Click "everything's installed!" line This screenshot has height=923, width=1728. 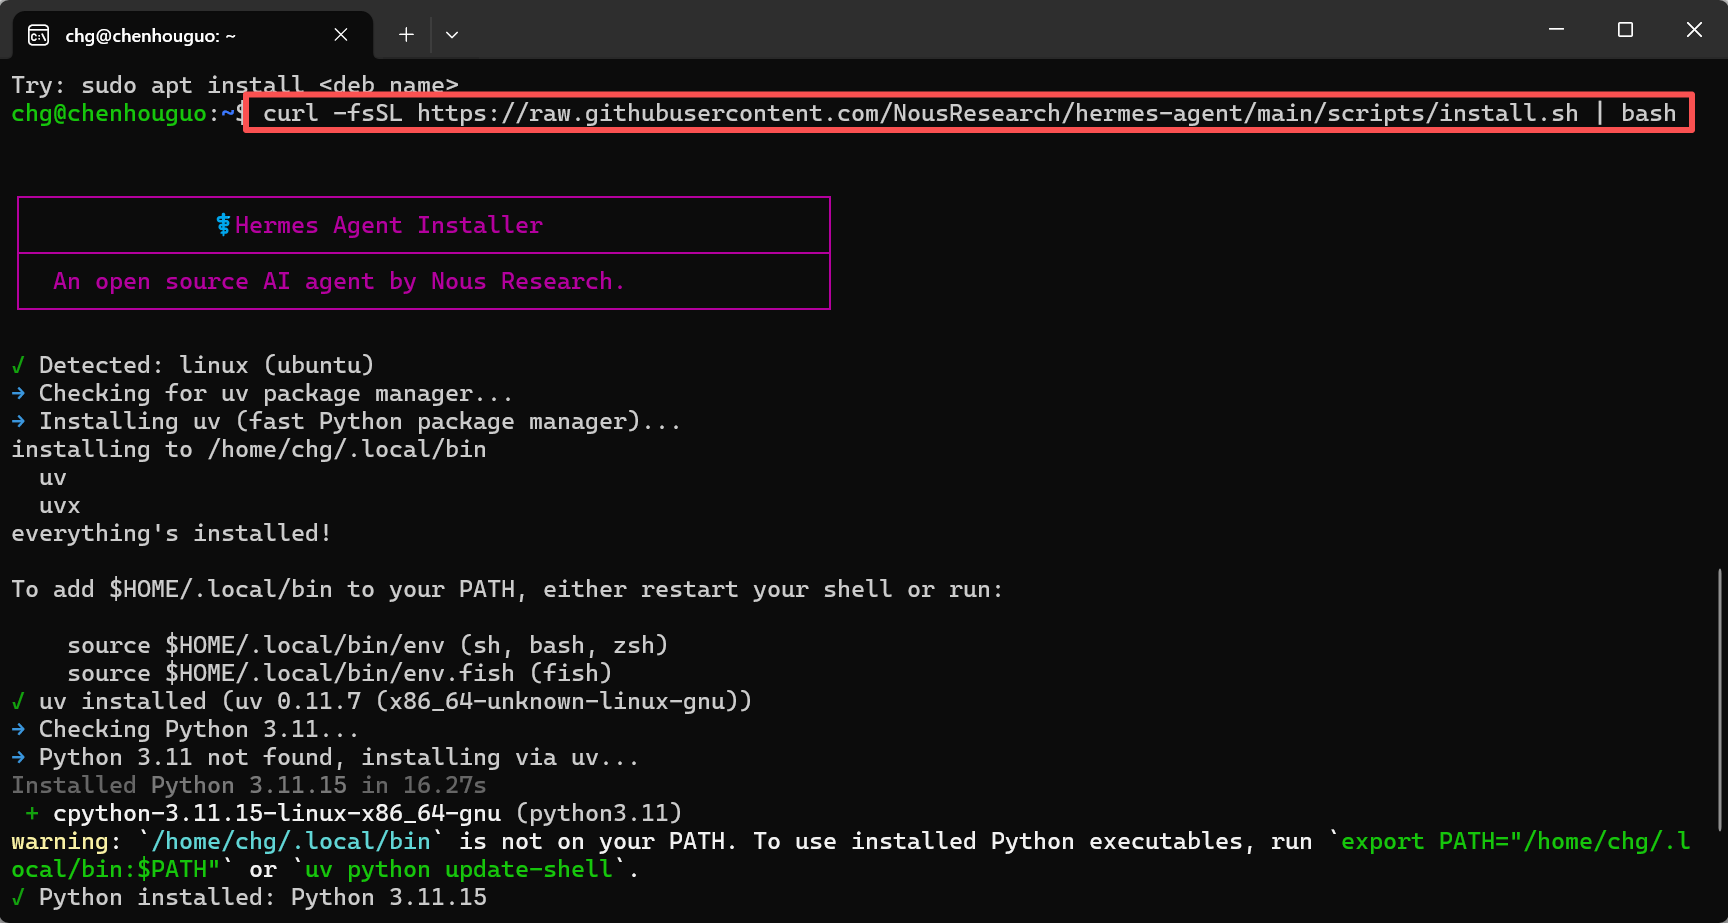click(171, 533)
